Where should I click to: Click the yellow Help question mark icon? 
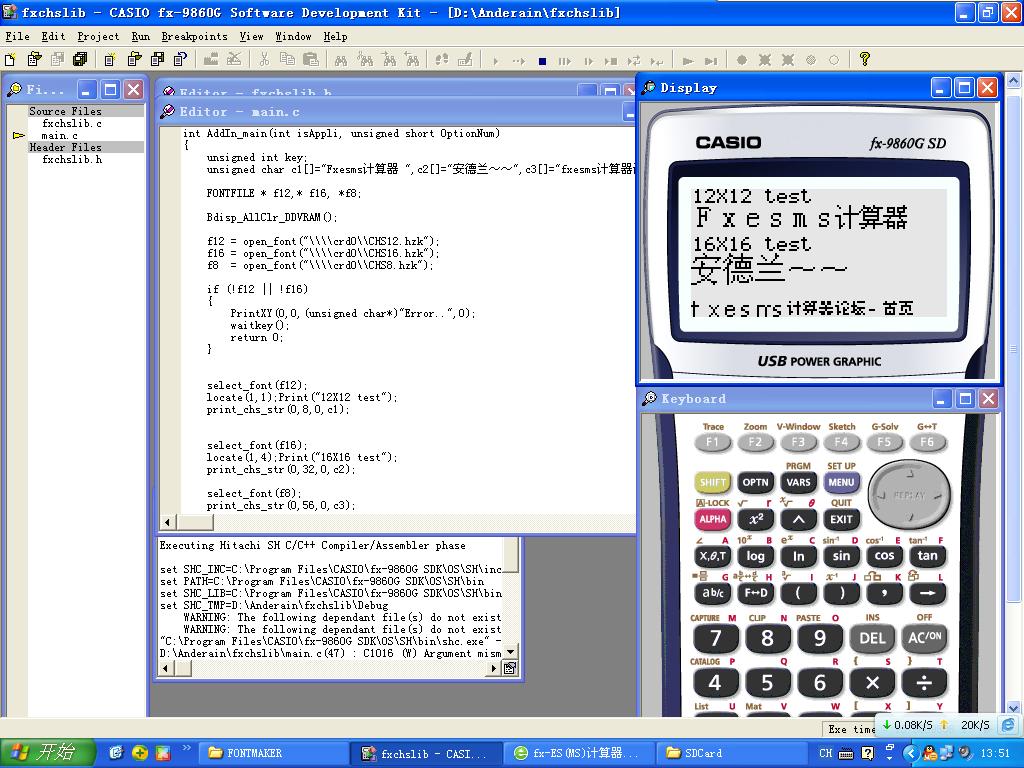[865, 59]
